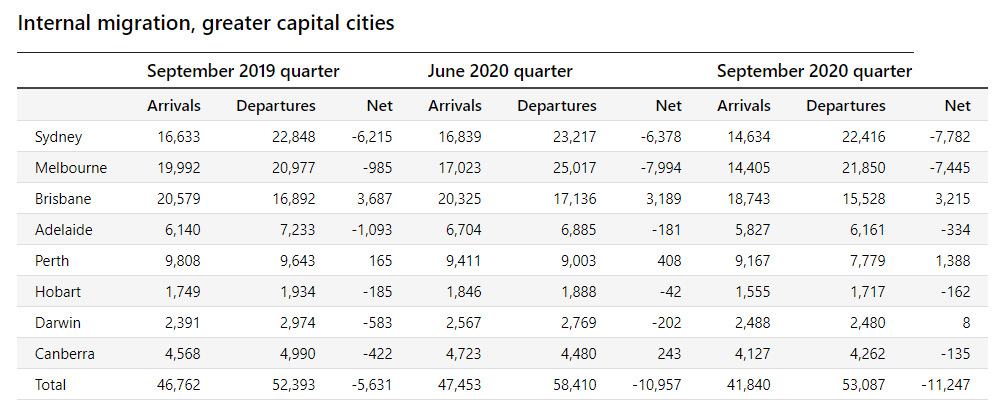Select the September 2020 quarter column group header
Viewport: 1004px width, 420px height.
click(814, 71)
